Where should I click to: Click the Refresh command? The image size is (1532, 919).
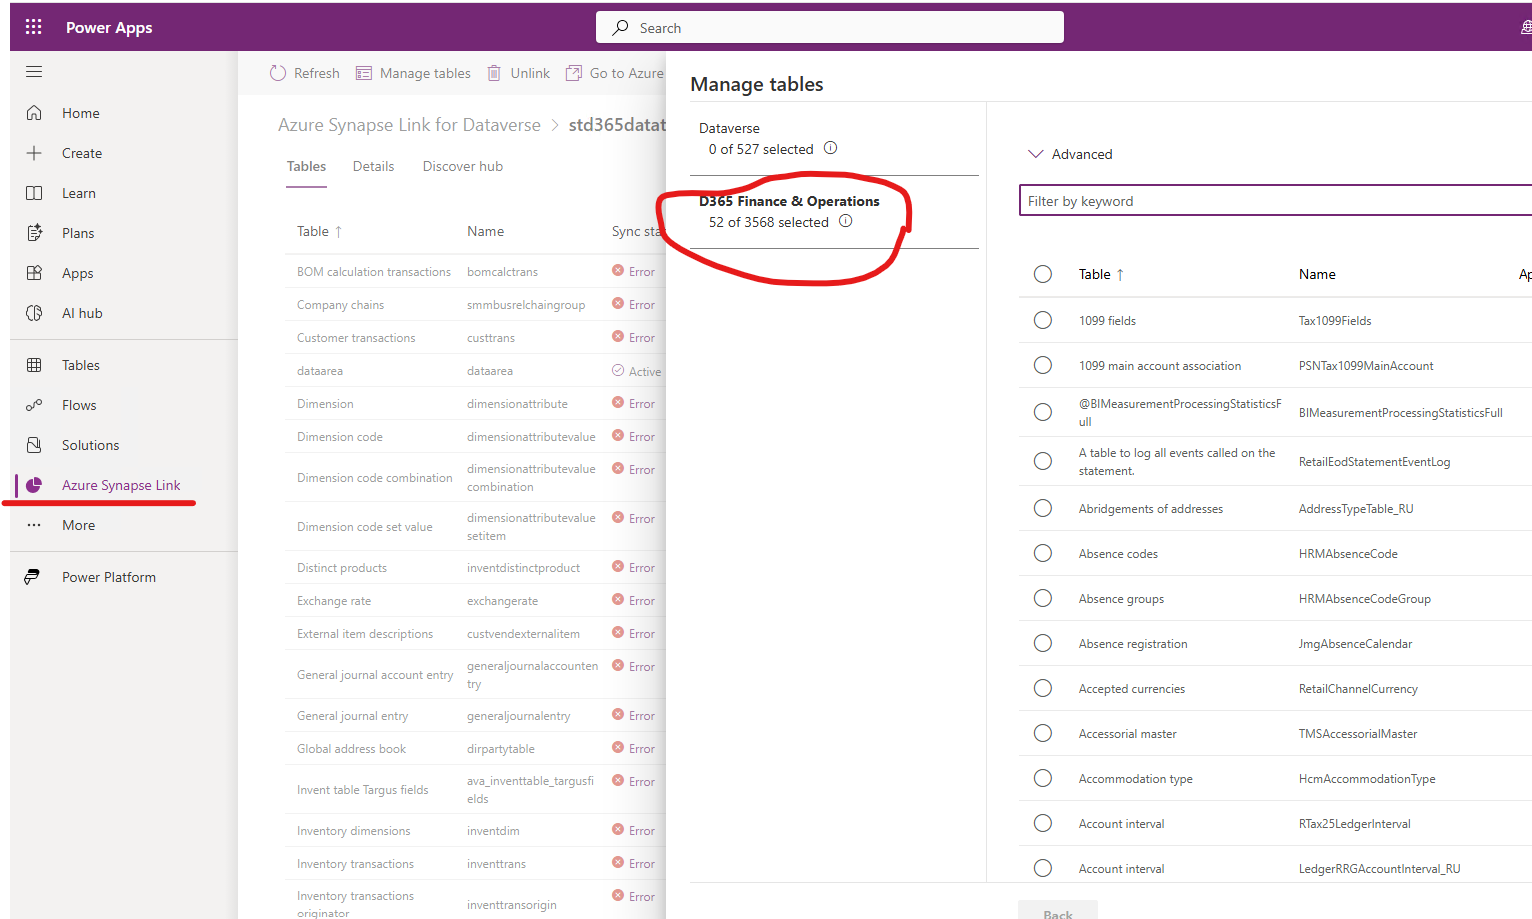point(305,73)
